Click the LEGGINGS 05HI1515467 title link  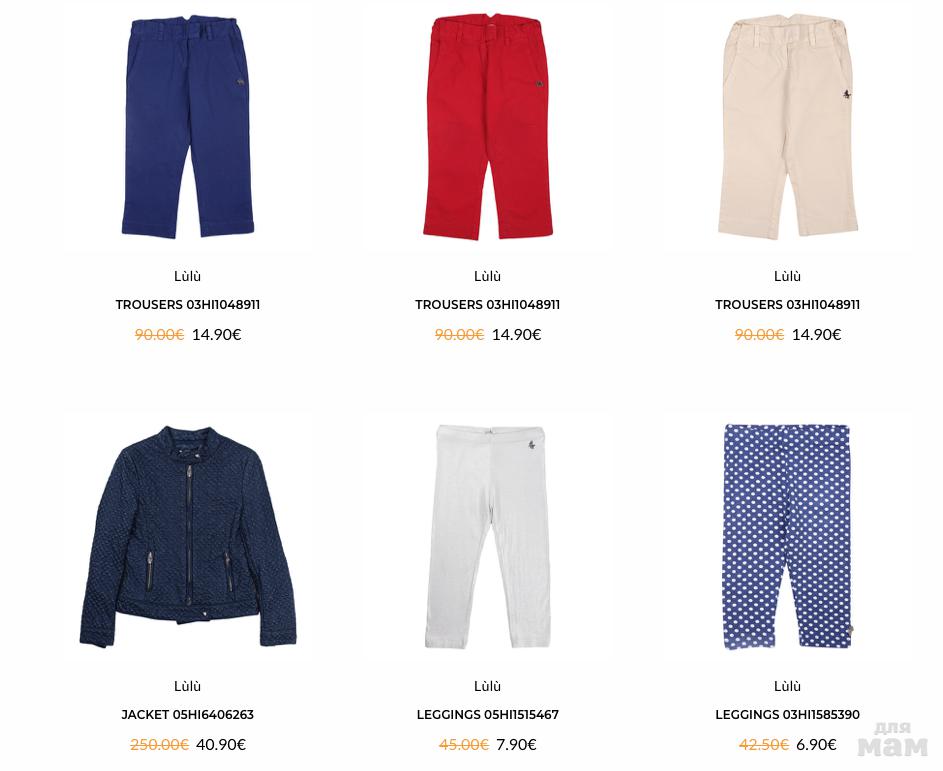tap(488, 714)
